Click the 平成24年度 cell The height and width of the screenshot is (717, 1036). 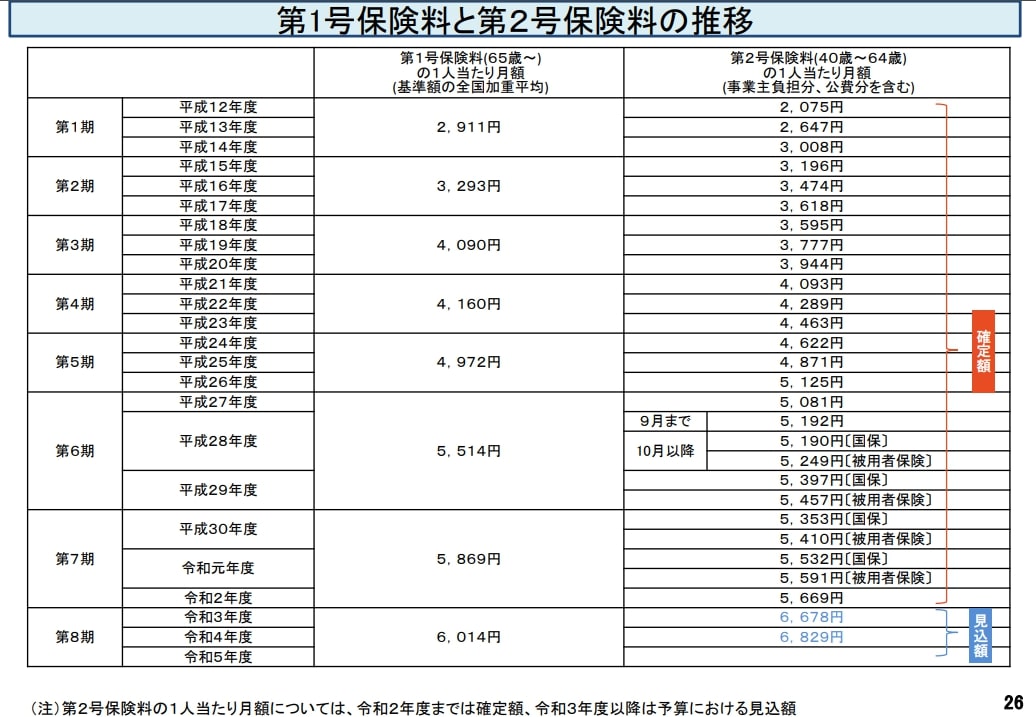[x=218, y=343]
